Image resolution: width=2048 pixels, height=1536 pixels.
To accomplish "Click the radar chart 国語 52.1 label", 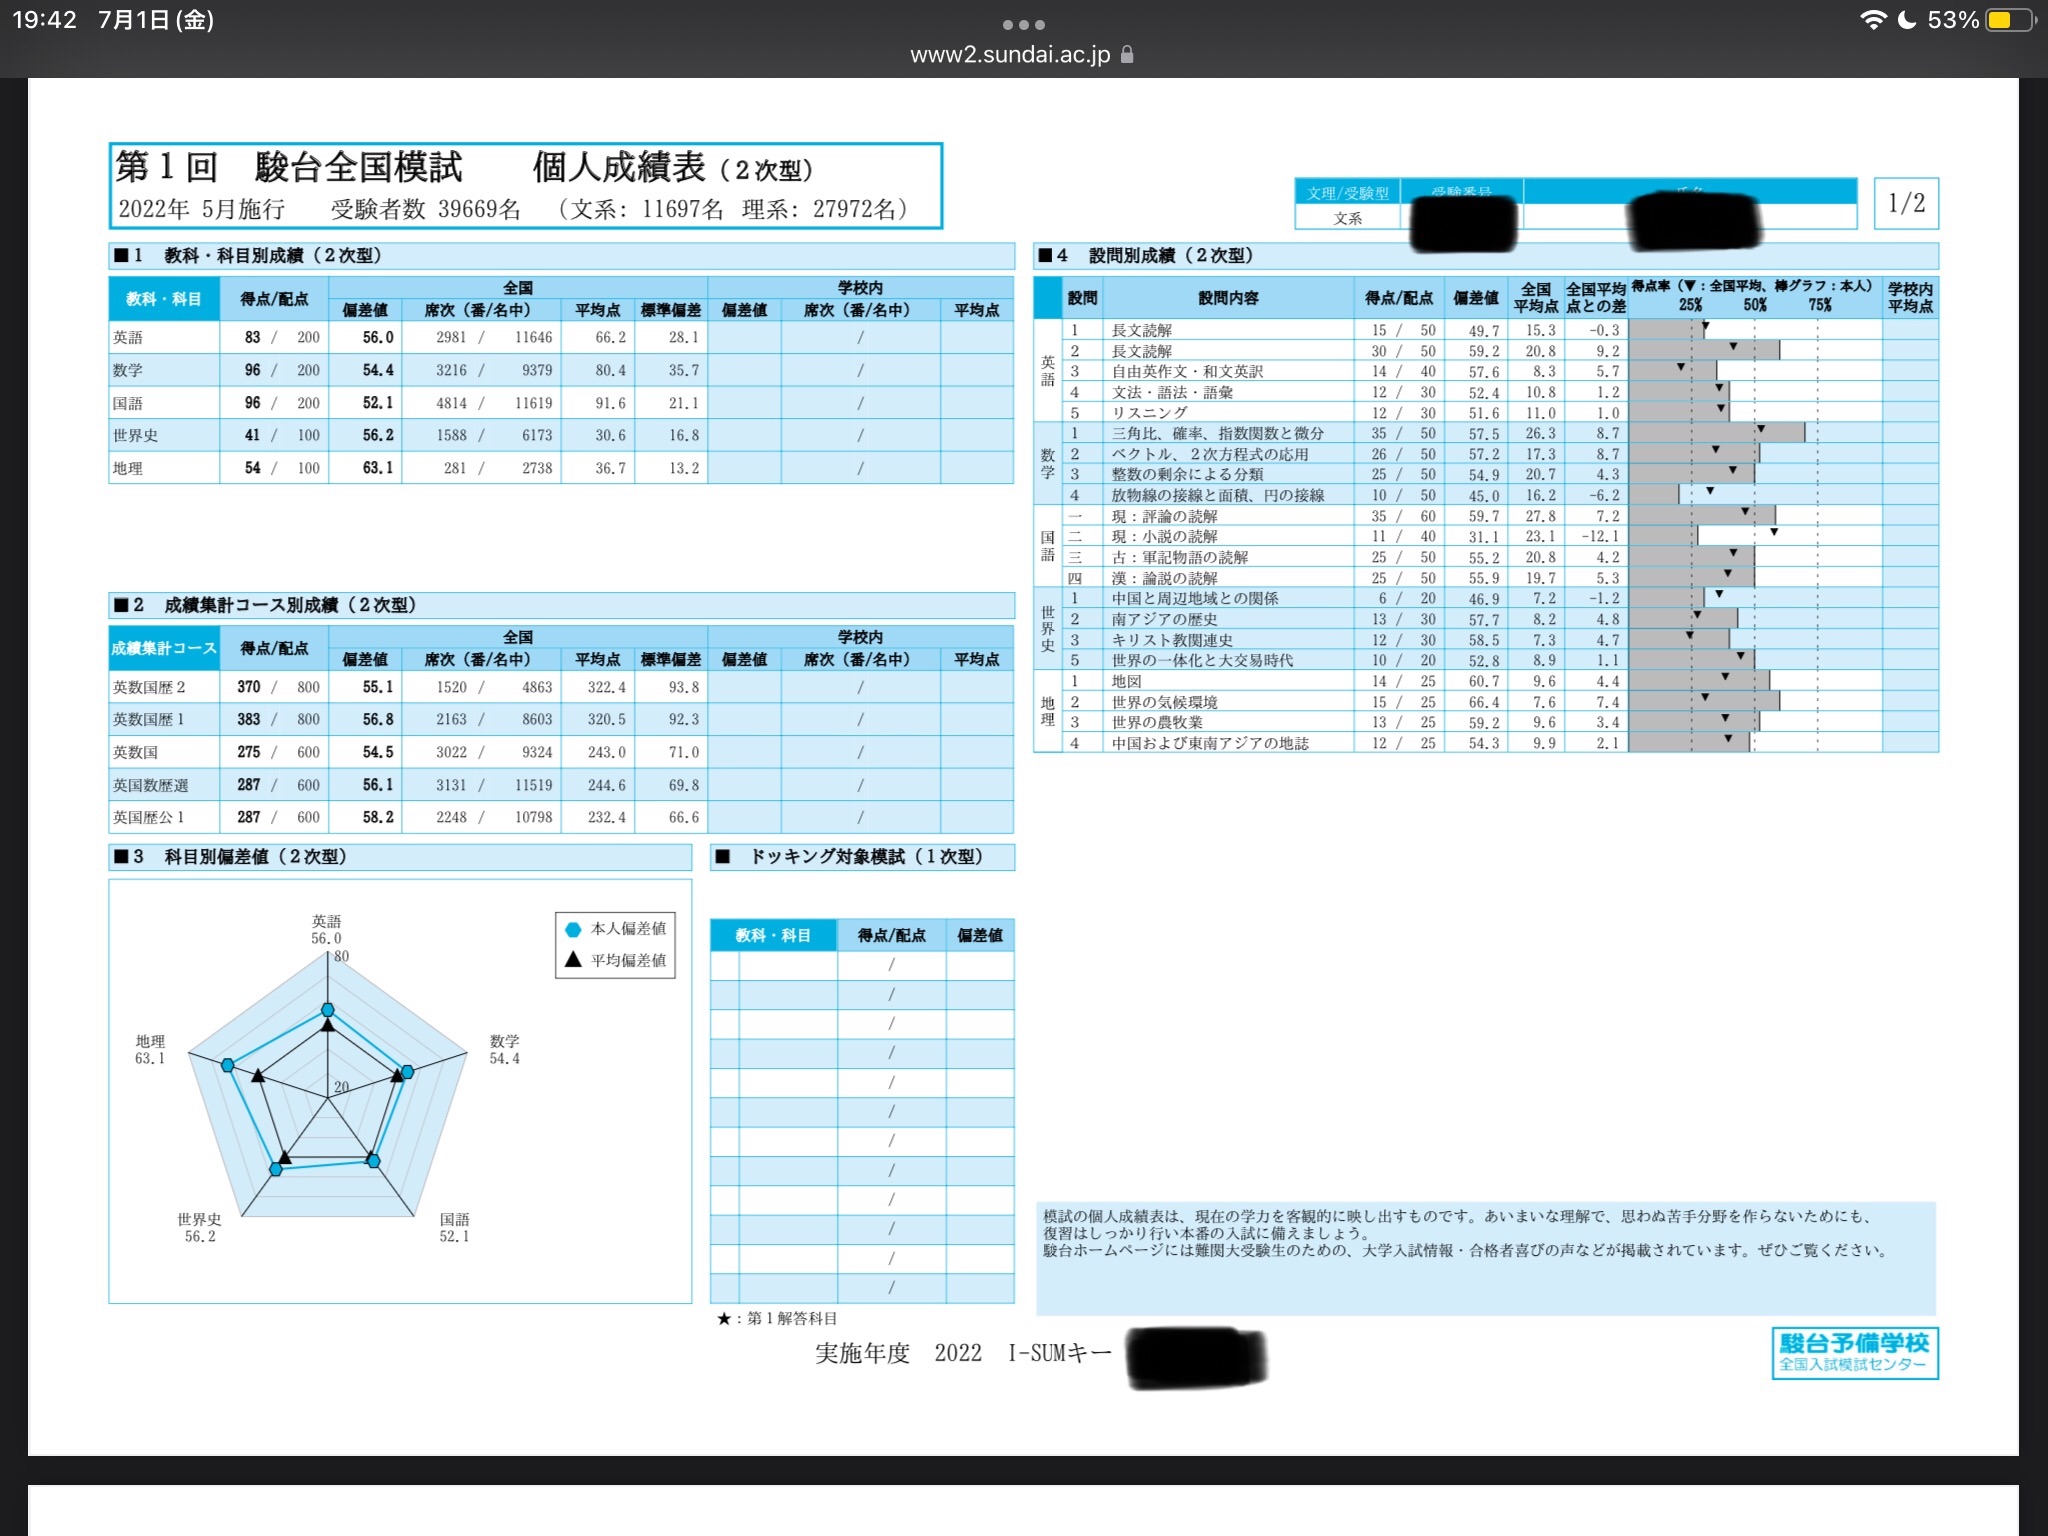I will [x=454, y=1227].
